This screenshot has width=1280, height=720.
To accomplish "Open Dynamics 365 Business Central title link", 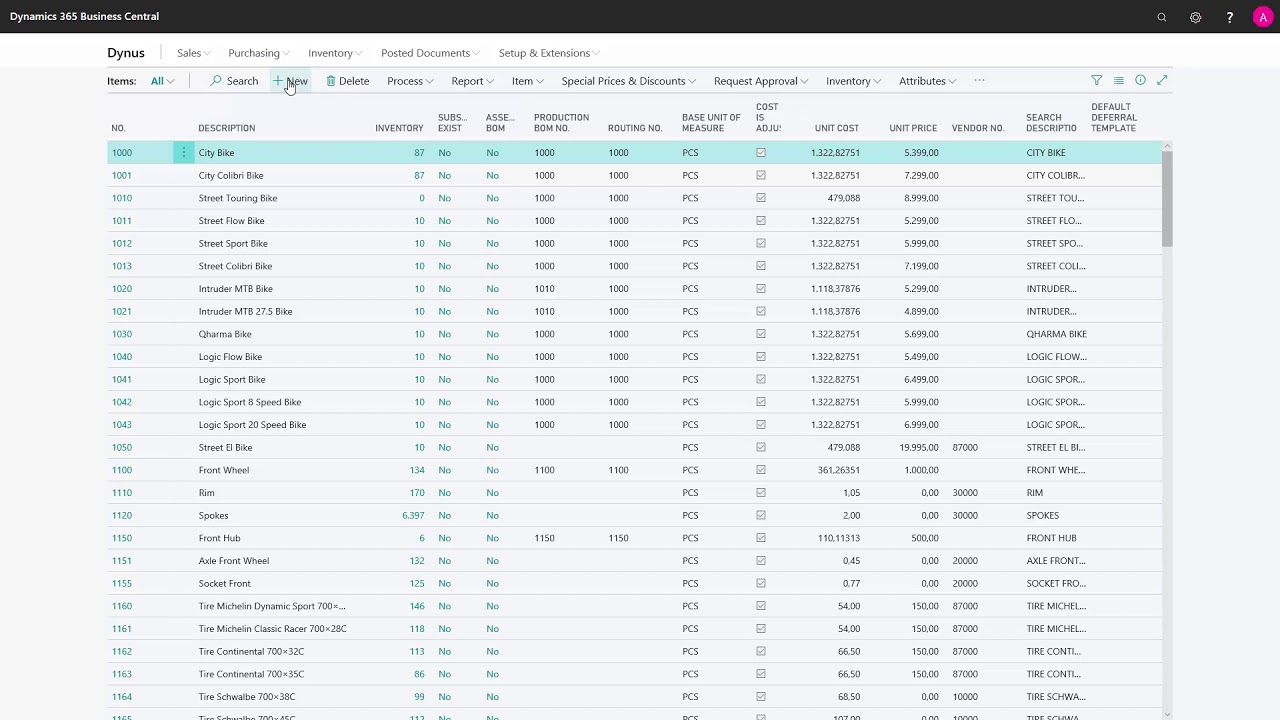I will coord(84,17).
